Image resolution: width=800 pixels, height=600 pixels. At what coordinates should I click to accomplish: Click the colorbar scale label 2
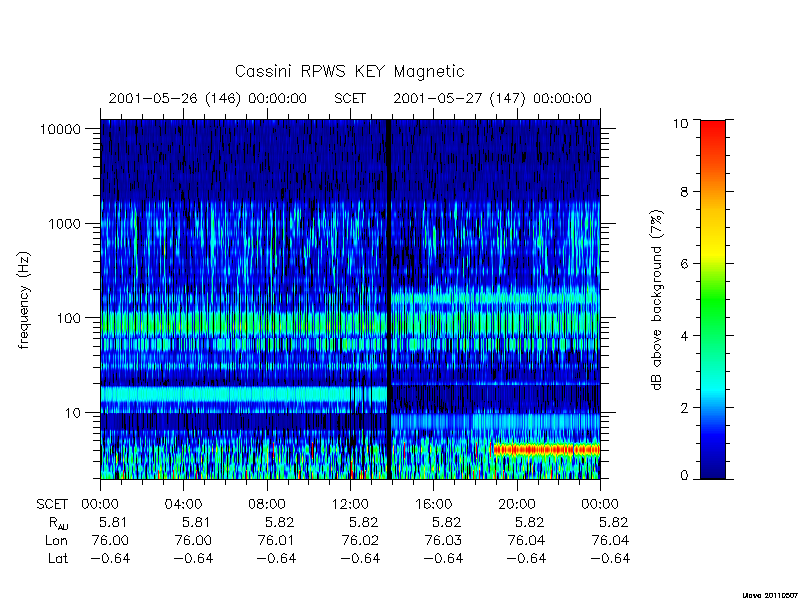point(684,408)
